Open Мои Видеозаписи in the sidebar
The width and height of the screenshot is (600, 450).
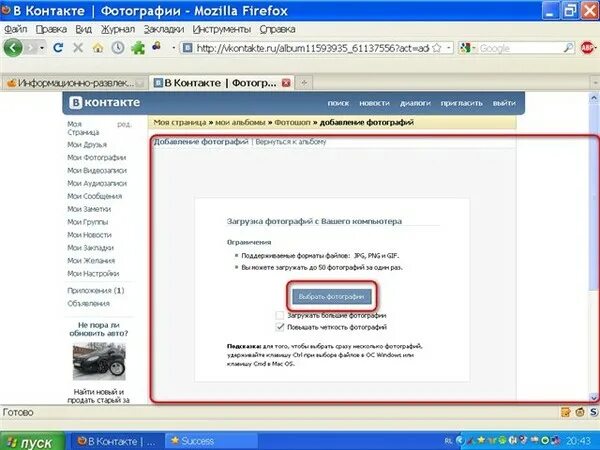point(97,170)
